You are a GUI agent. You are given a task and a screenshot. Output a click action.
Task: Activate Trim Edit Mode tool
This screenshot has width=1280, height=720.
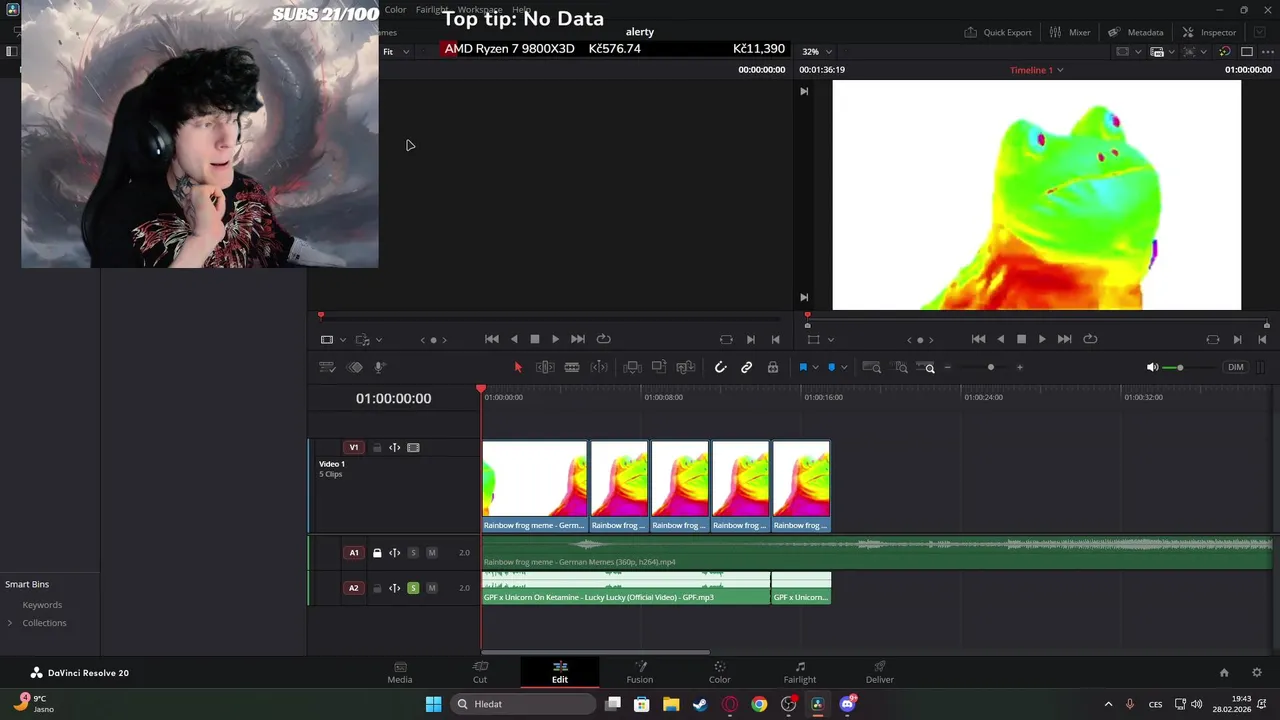tap(545, 368)
